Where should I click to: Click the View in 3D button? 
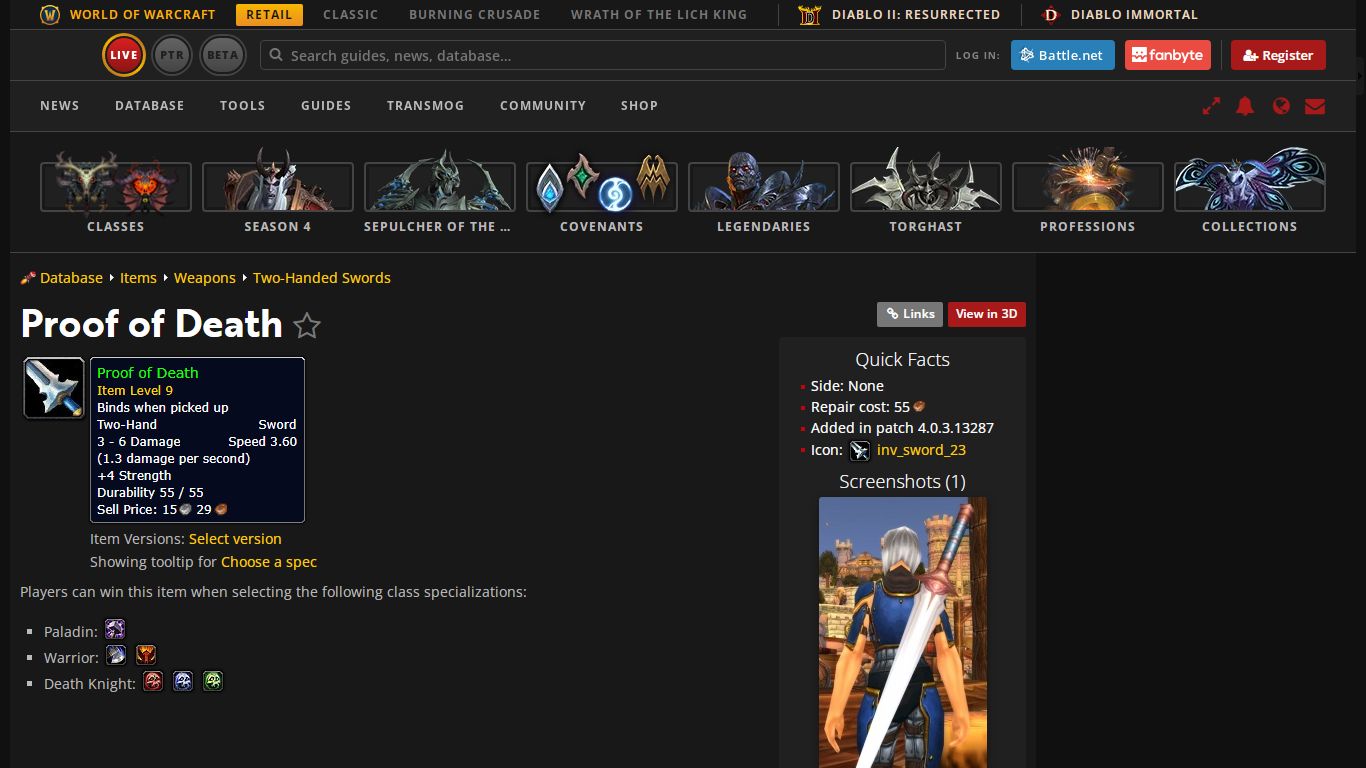pos(986,314)
